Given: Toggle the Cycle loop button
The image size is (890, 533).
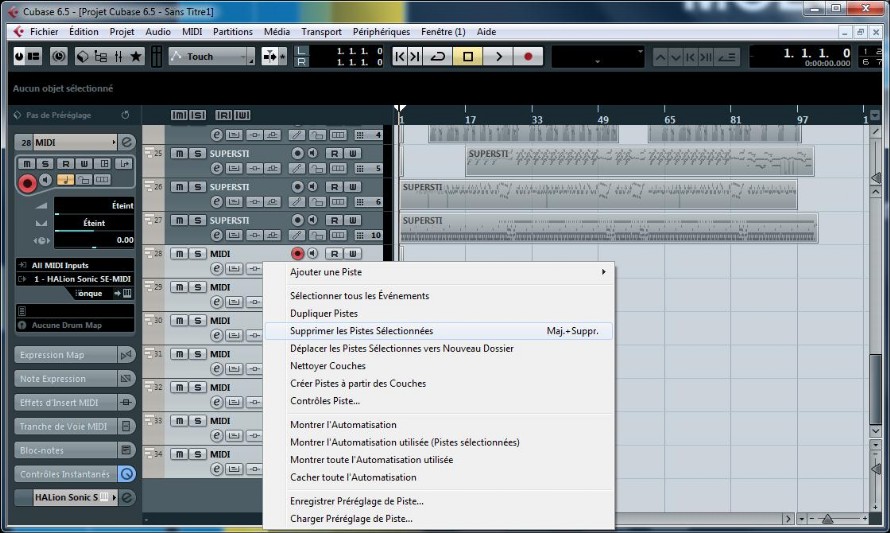Looking at the screenshot, I should click(x=438, y=56).
